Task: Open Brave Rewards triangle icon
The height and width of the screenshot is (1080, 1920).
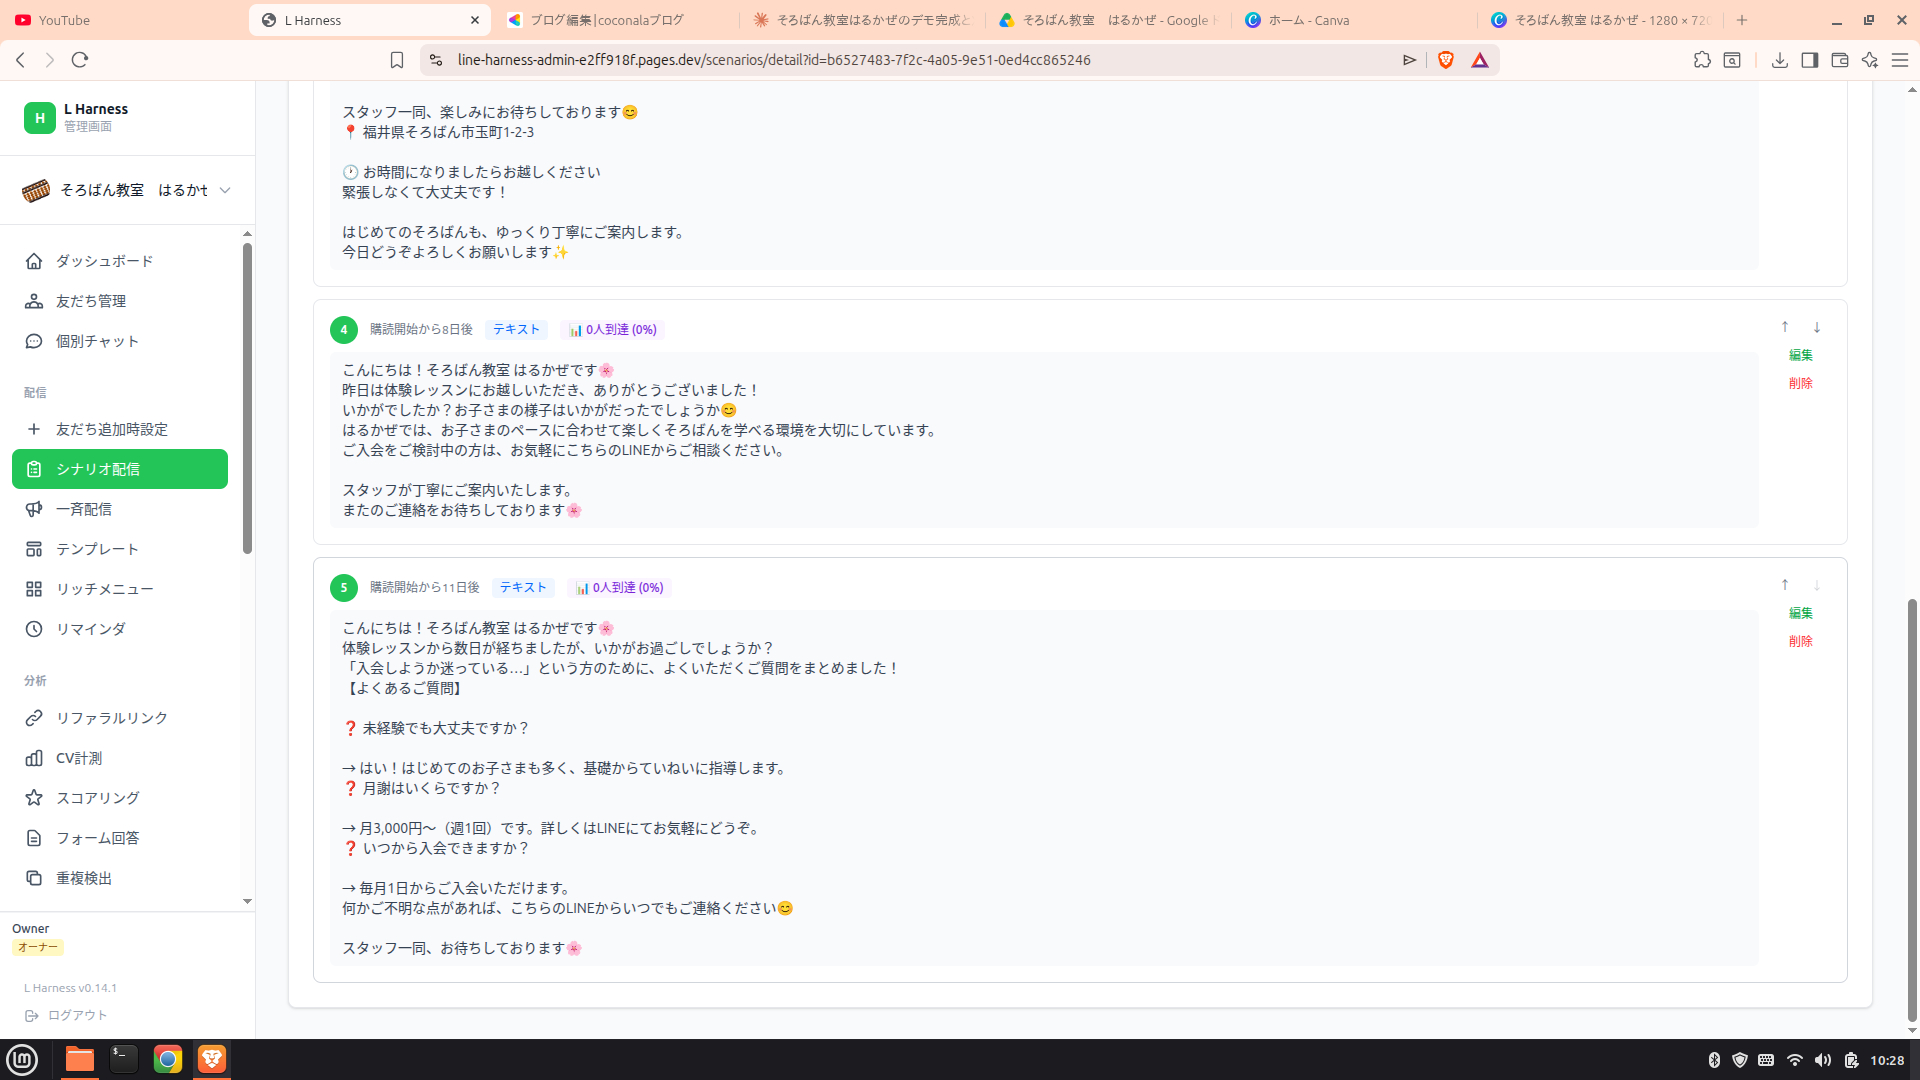Action: (x=1480, y=60)
